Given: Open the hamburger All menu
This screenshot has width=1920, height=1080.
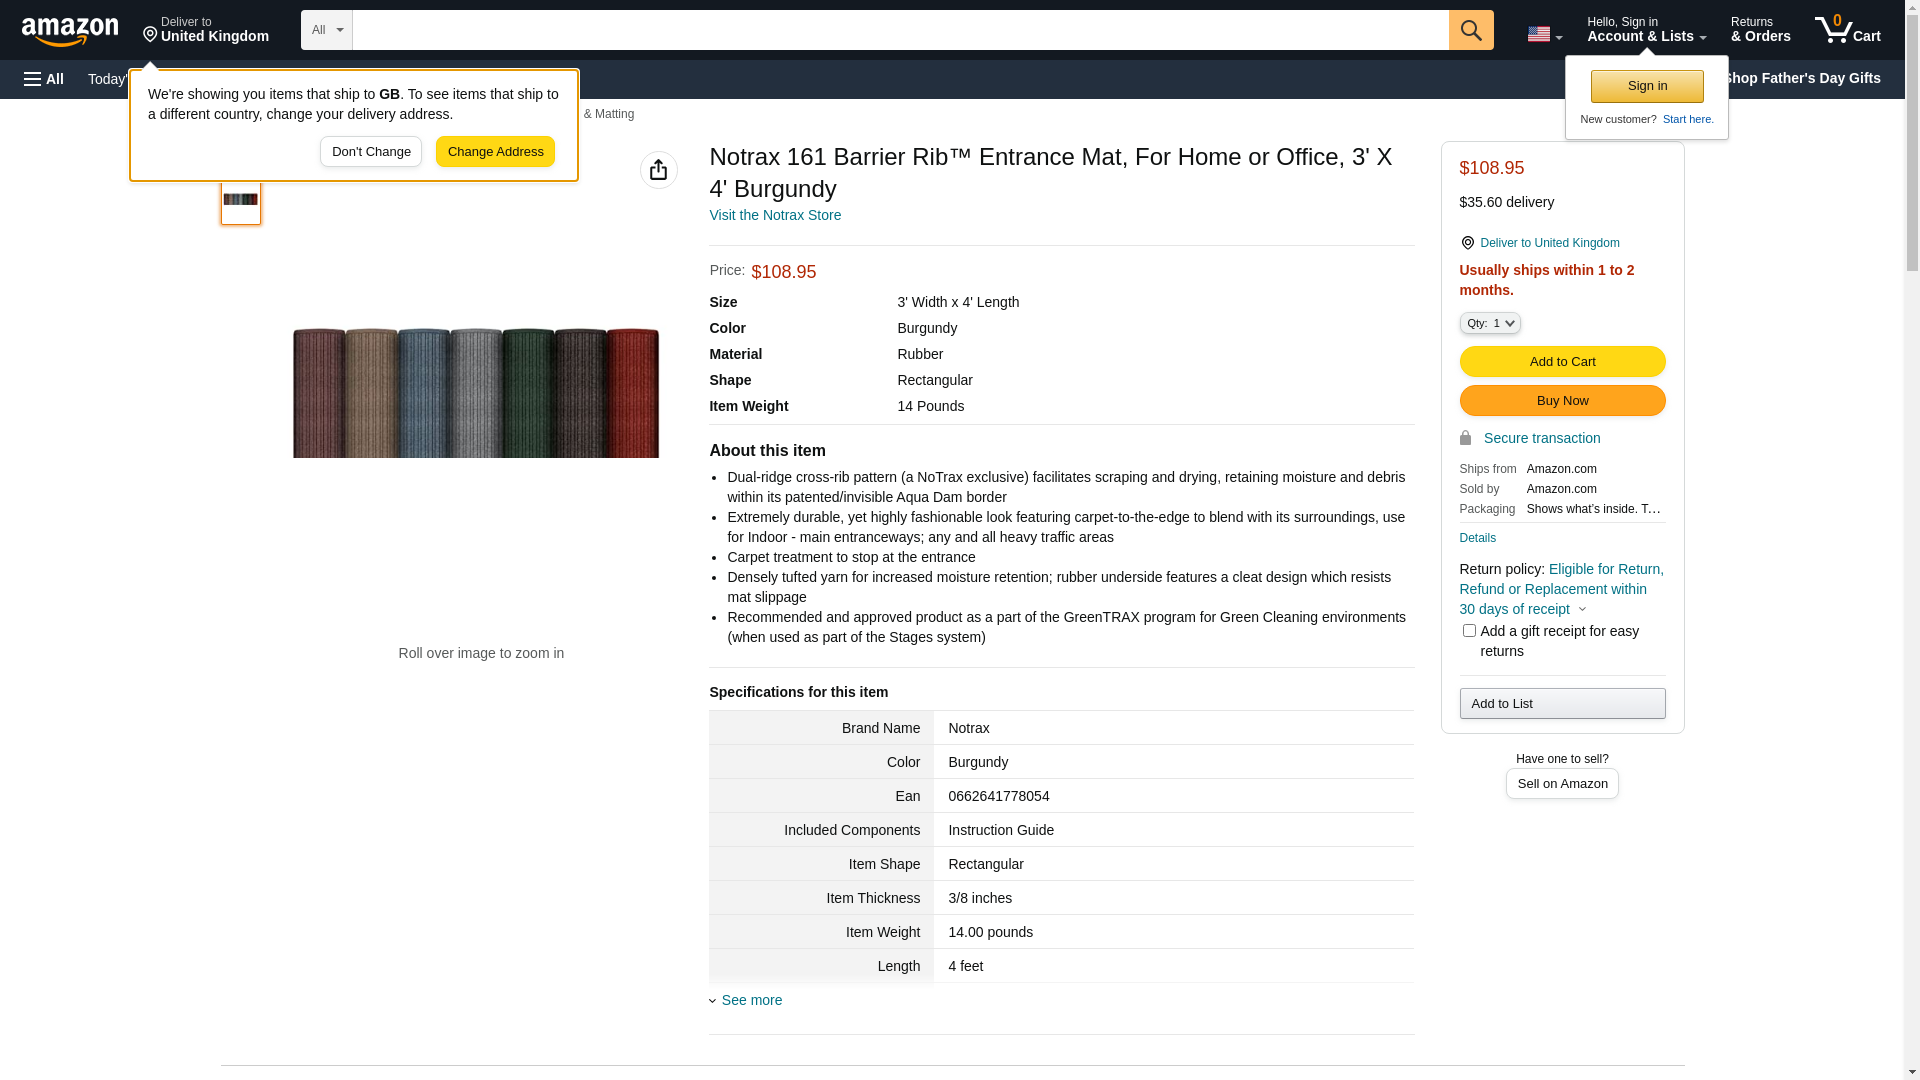Looking at the screenshot, I should [44, 79].
